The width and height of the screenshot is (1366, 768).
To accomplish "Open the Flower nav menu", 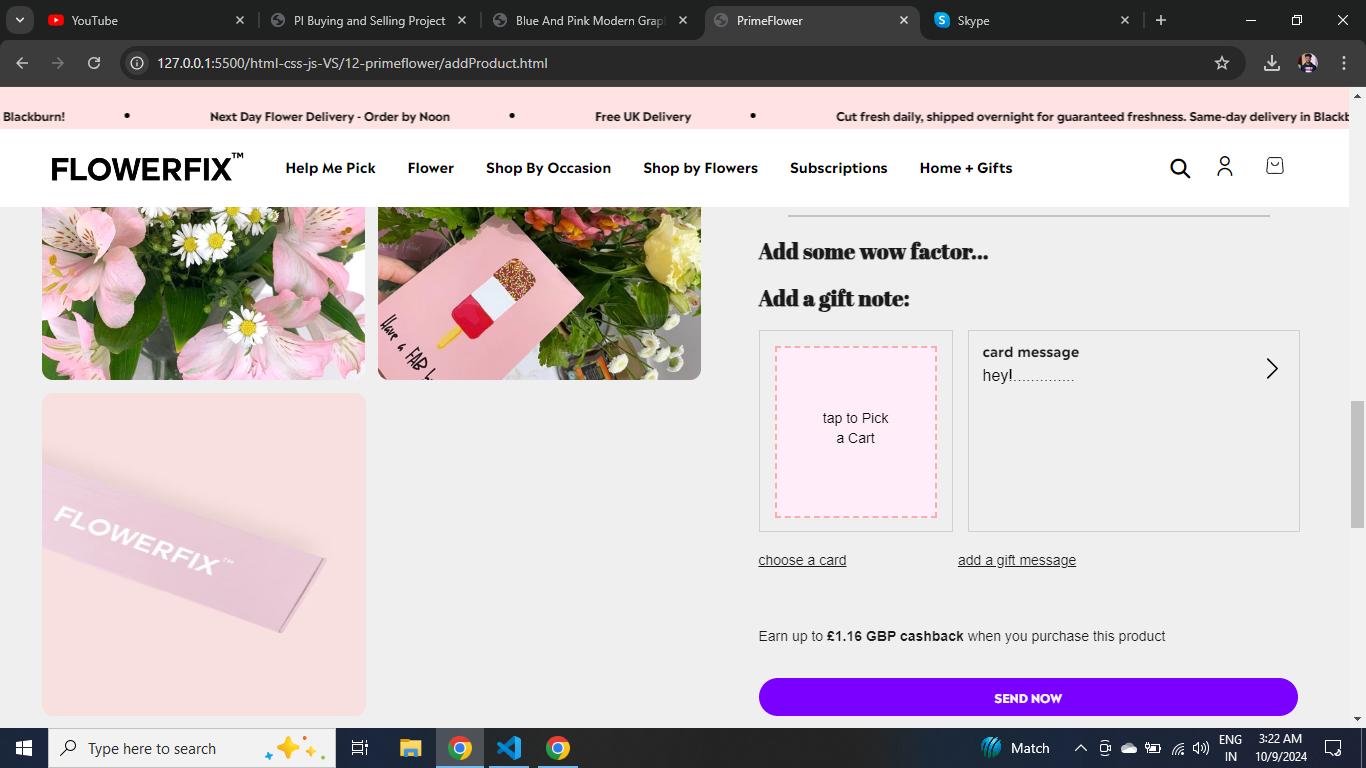I will click(x=431, y=168).
